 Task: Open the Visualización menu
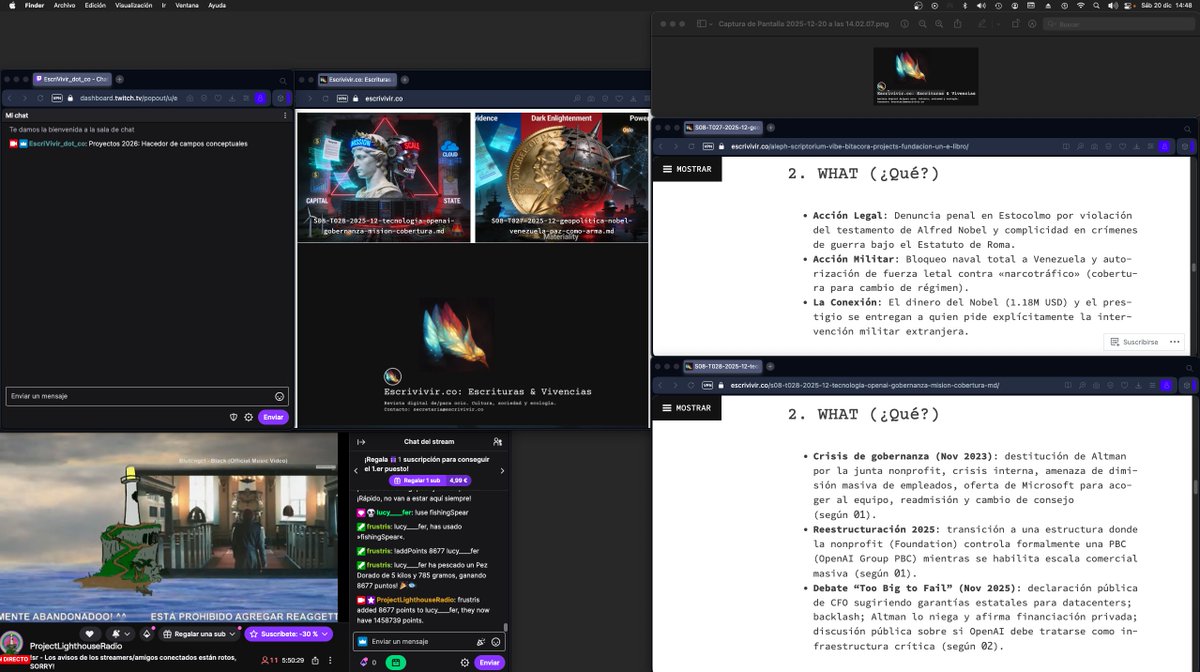click(x=134, y=5)
